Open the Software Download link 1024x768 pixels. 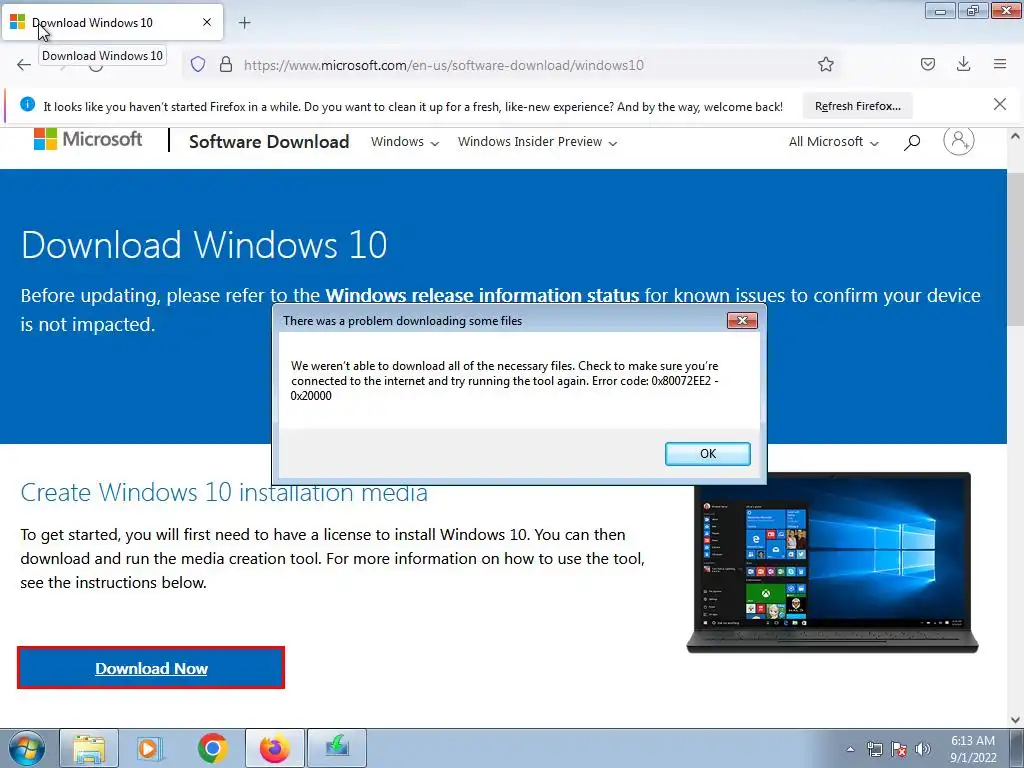tap(269, 142)
